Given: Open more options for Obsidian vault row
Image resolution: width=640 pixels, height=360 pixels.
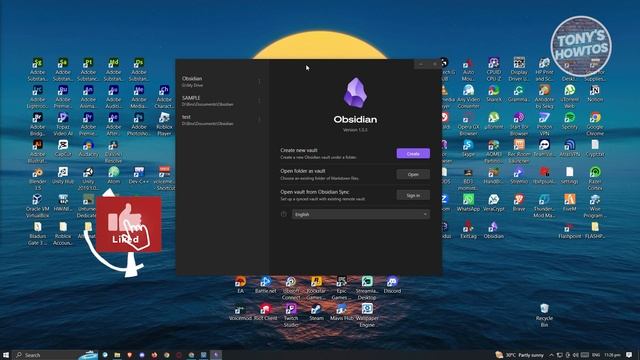Looking at the screenshot, I should 260,82.
